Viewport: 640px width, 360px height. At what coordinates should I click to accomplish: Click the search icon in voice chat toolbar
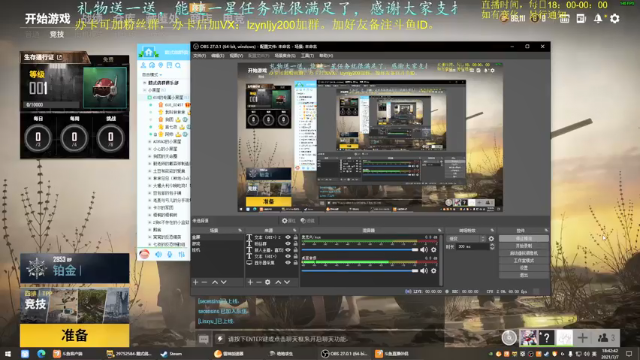[x=178, y=65]
